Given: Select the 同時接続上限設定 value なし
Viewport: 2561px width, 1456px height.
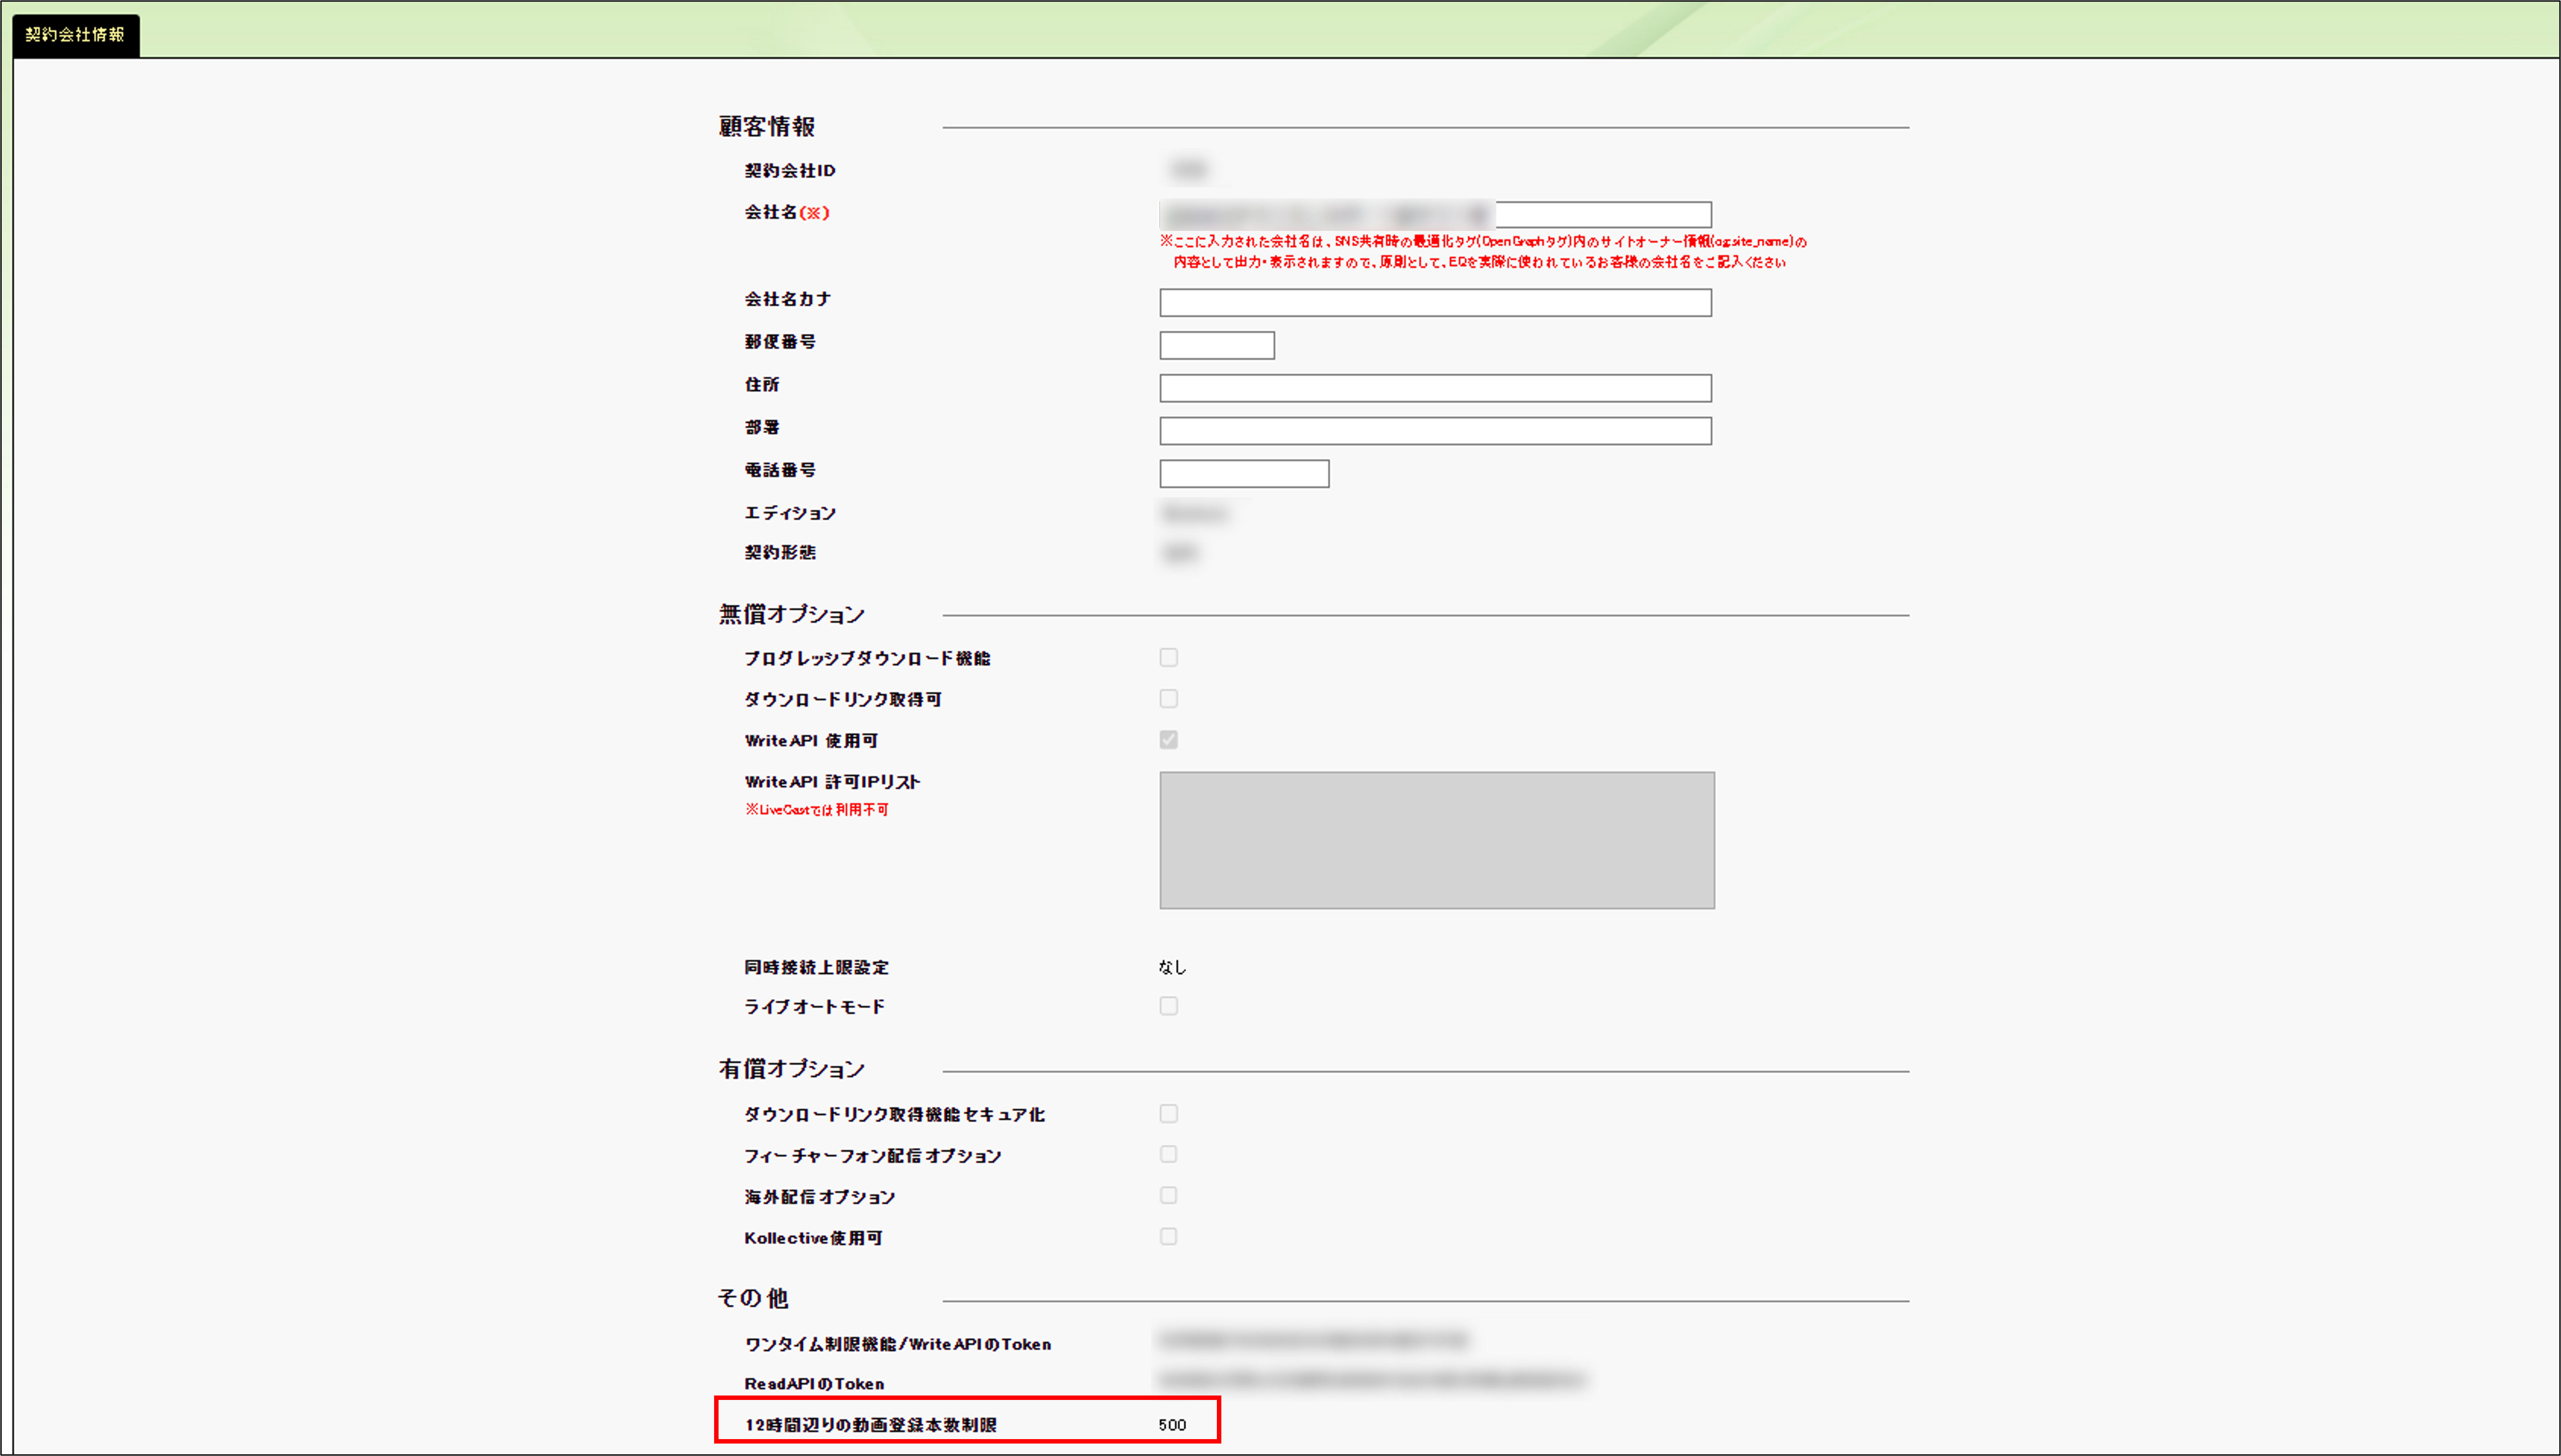Looking at the screenshot, I should click(1172, 967).
